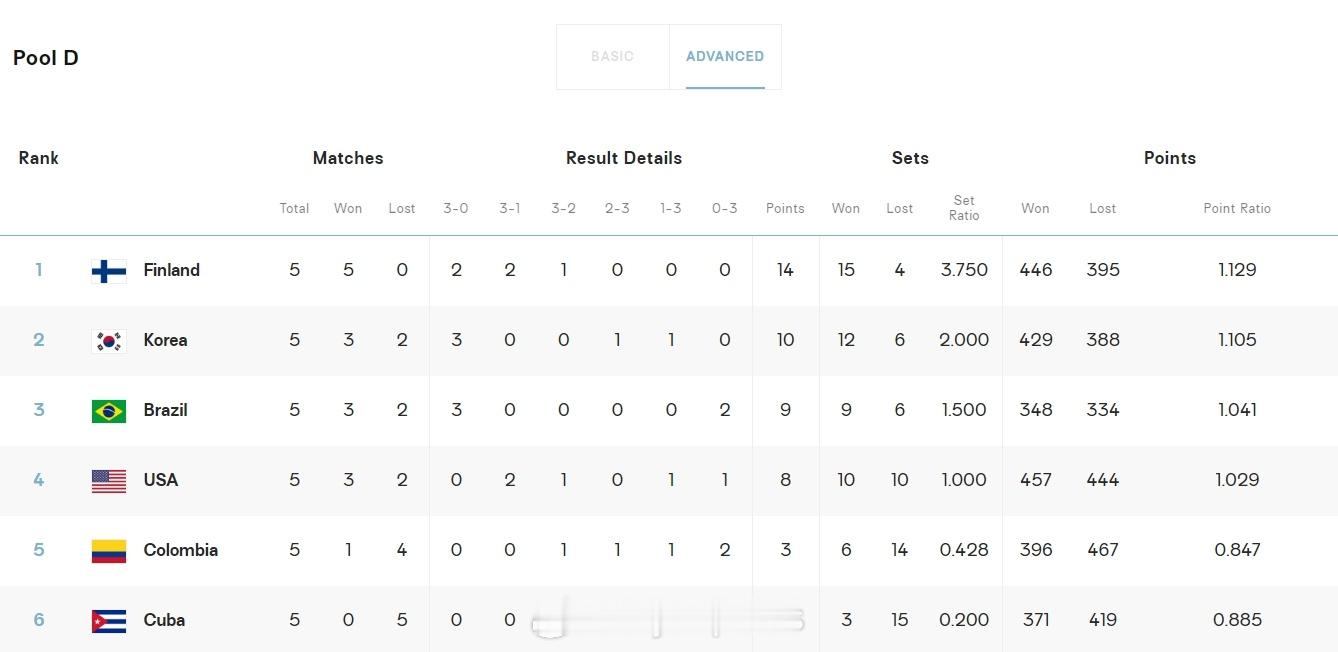Click the USA flag icon

[109, 481]
